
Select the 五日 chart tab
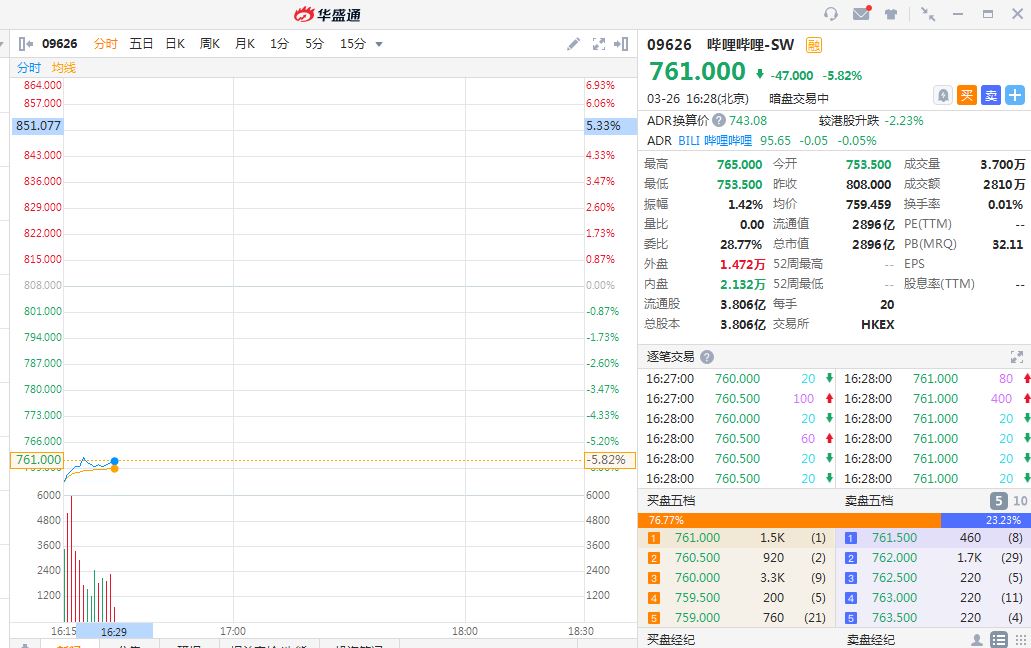(141, 44)
